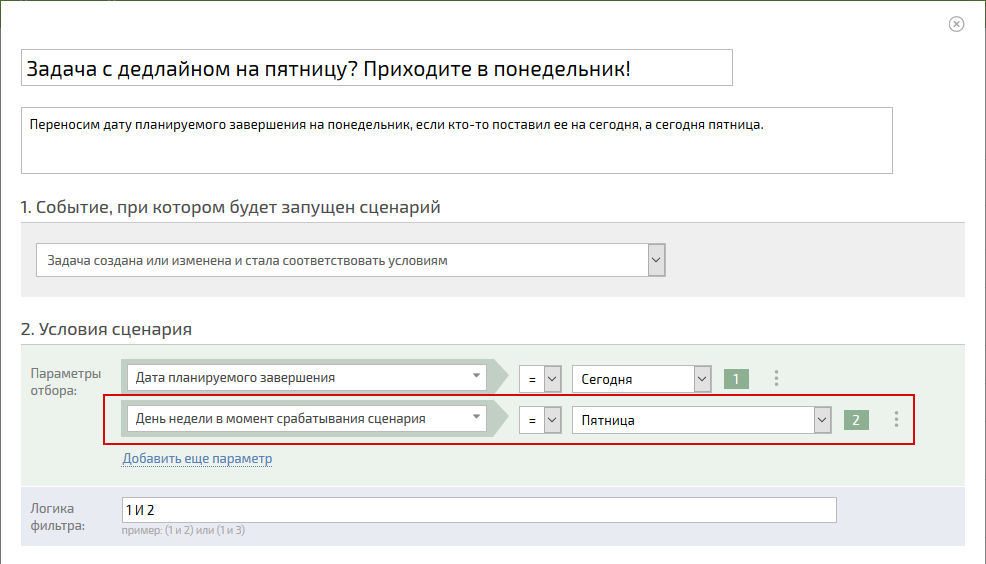Open the 'Сегодня' value dropdown
This screenshot has height=564, width=986.
click(x=641, y=379)
